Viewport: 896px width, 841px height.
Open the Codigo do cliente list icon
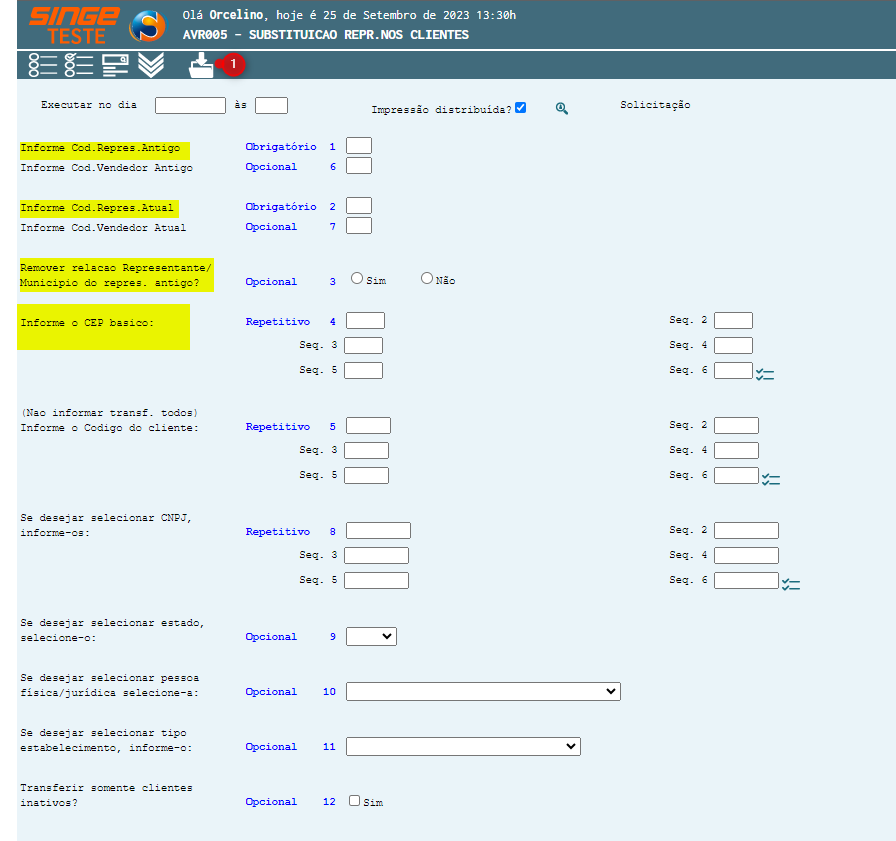coord(770,479)
